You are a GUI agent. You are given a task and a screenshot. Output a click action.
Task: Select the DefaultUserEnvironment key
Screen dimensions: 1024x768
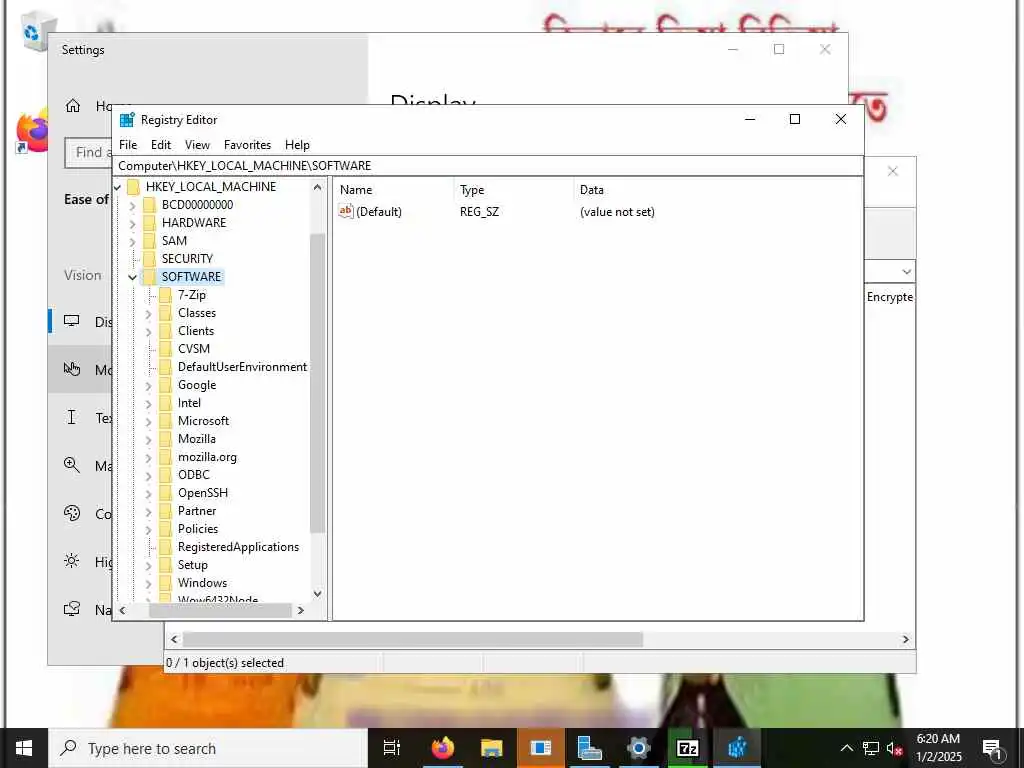pos(242,367)
